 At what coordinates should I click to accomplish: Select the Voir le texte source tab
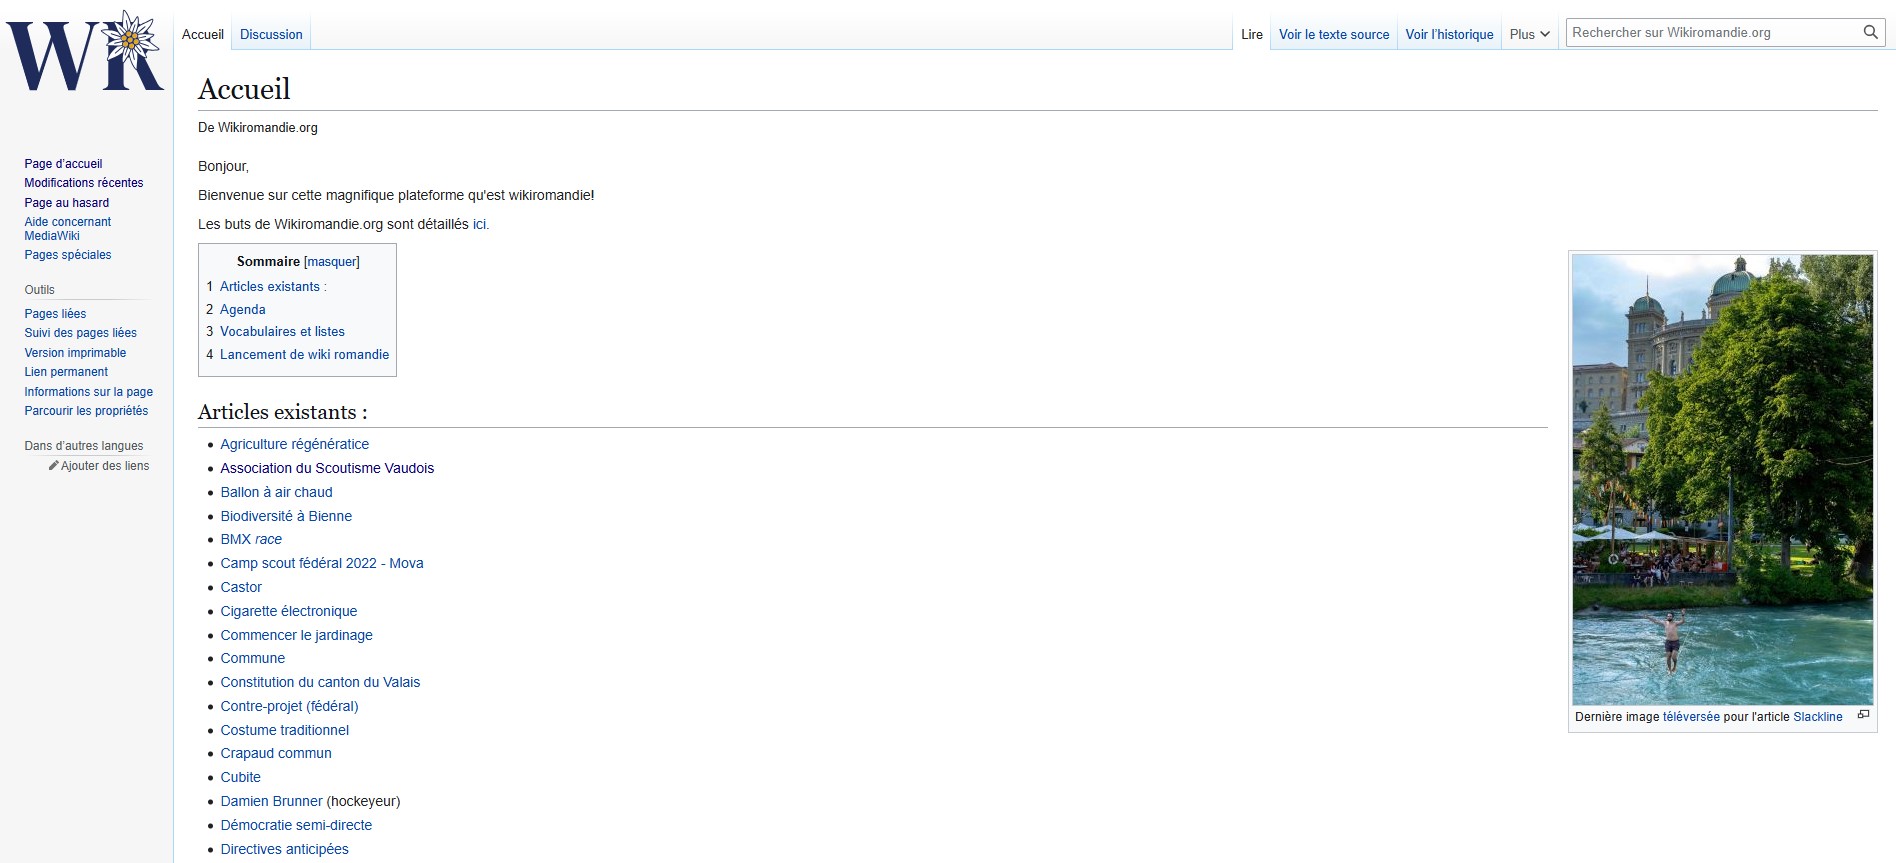[x=1333, y=34]
